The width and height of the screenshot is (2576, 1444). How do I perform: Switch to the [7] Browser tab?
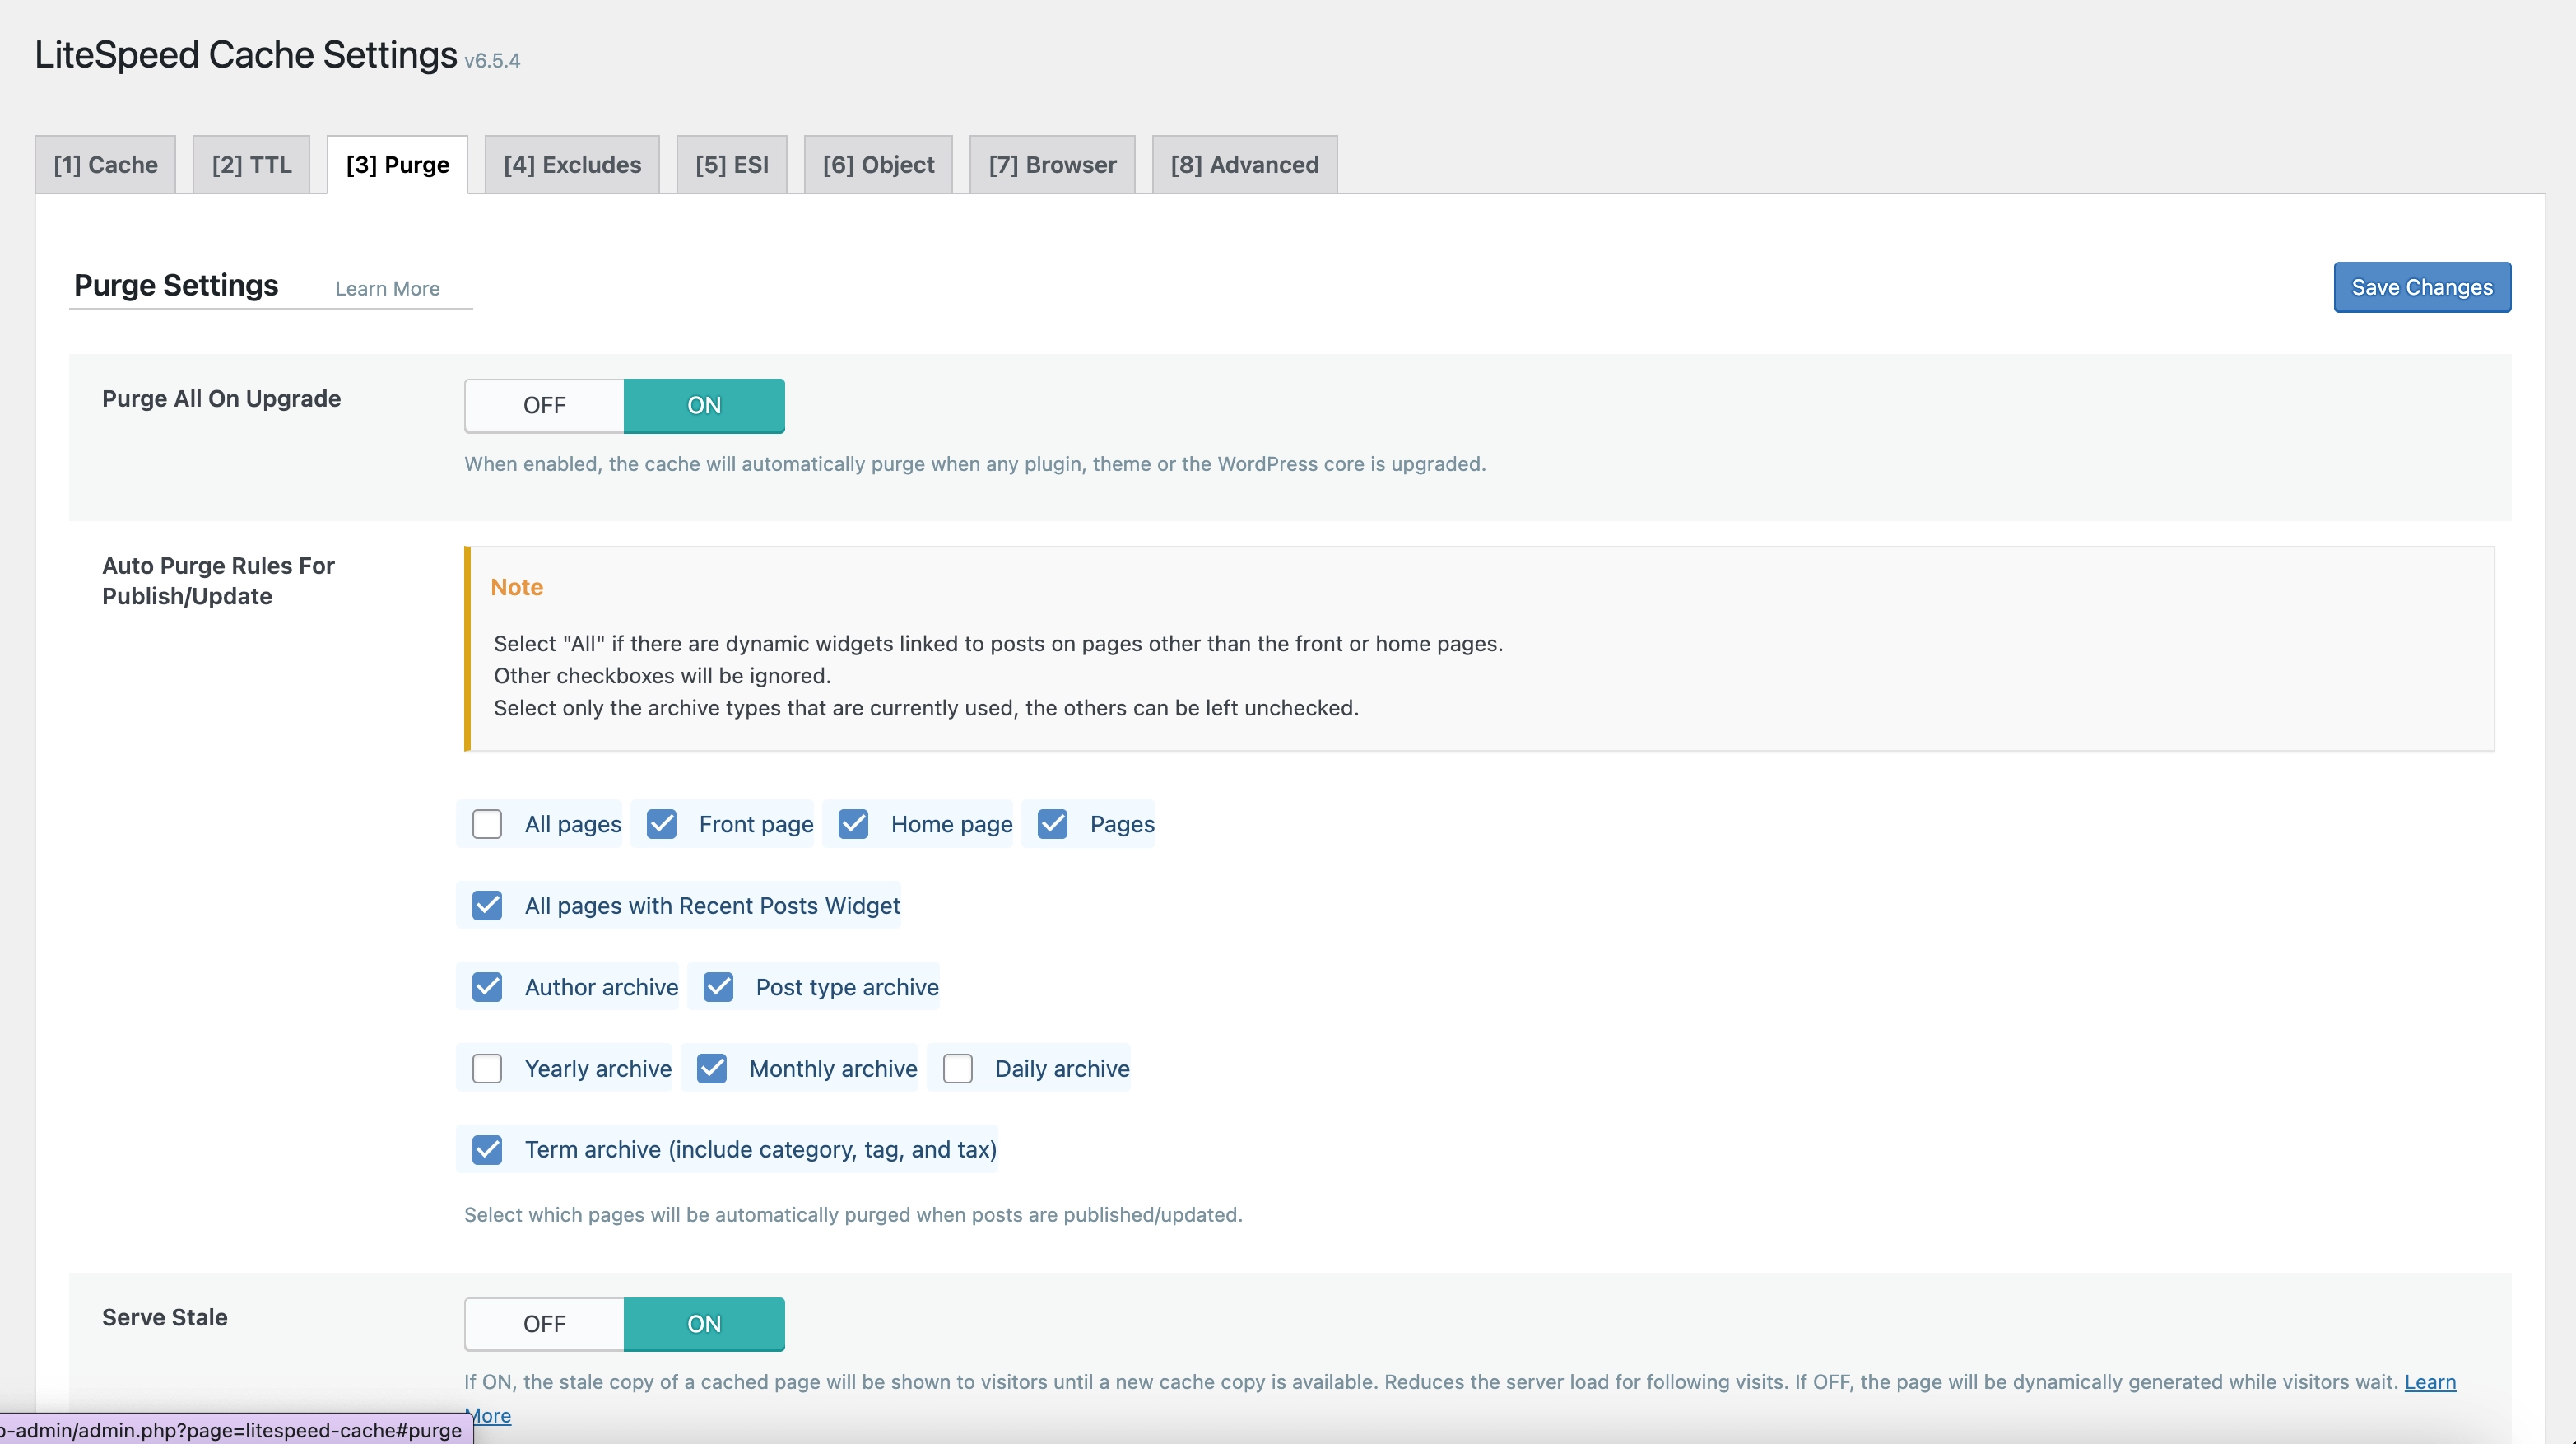click(1052, 164)
